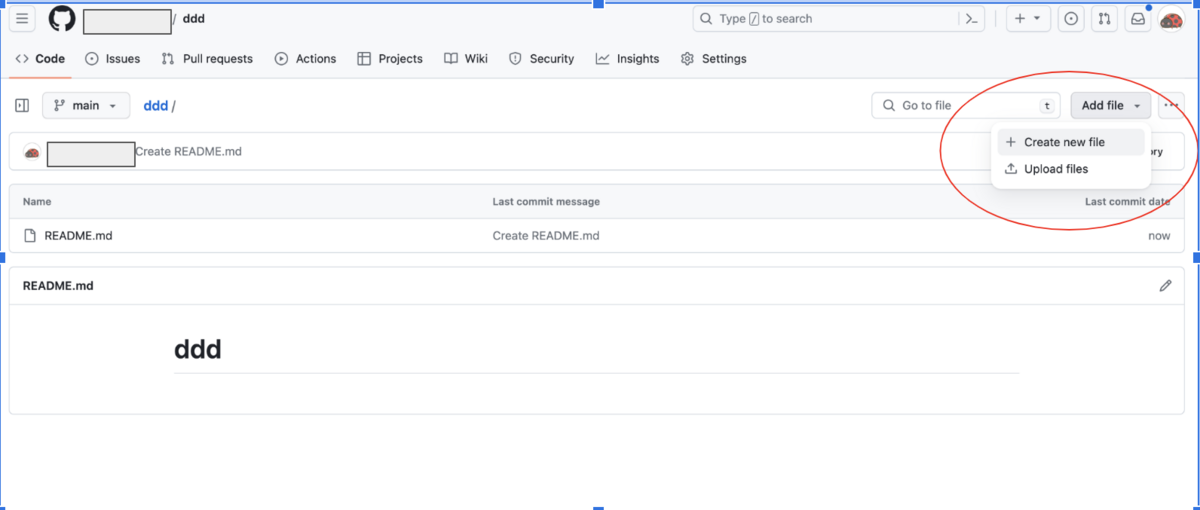The image size is (1200, 510).
Task: Toggle the Add file dropdown
Action: tap(1111, 105)
